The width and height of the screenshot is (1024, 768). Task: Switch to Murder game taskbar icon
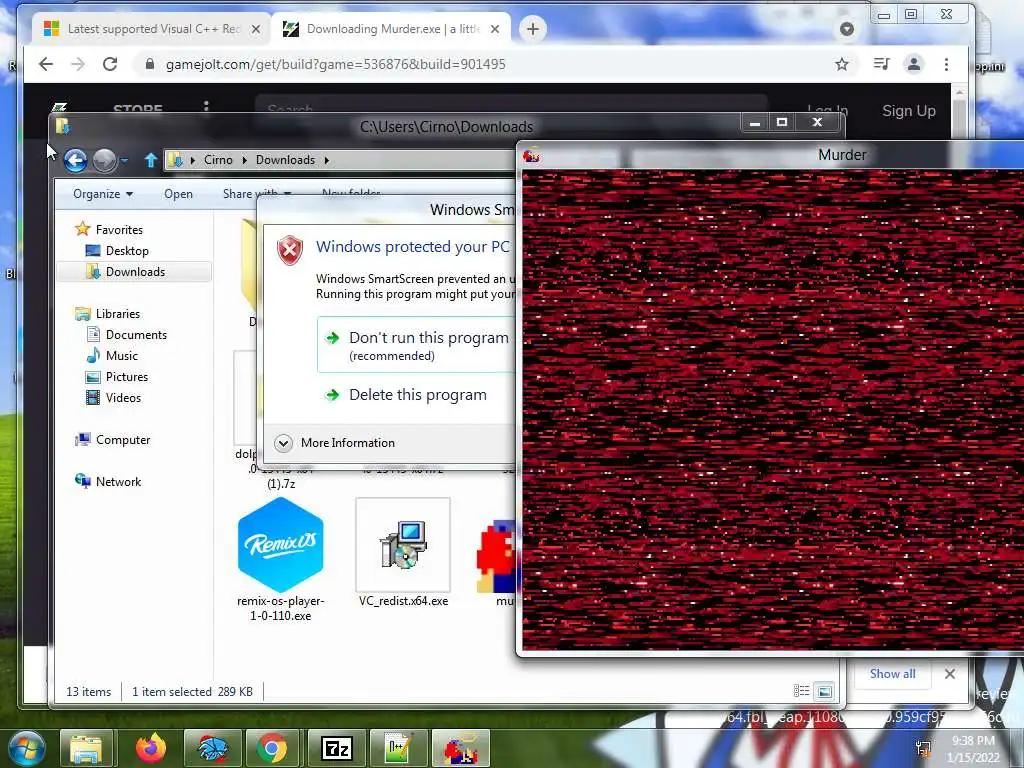tap(461, 748)
